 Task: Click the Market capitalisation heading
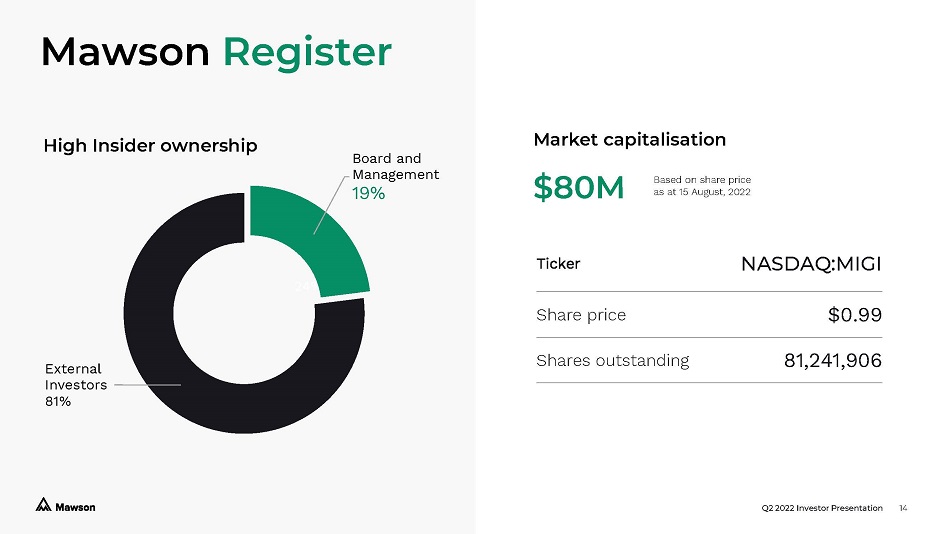pos(630,139)
